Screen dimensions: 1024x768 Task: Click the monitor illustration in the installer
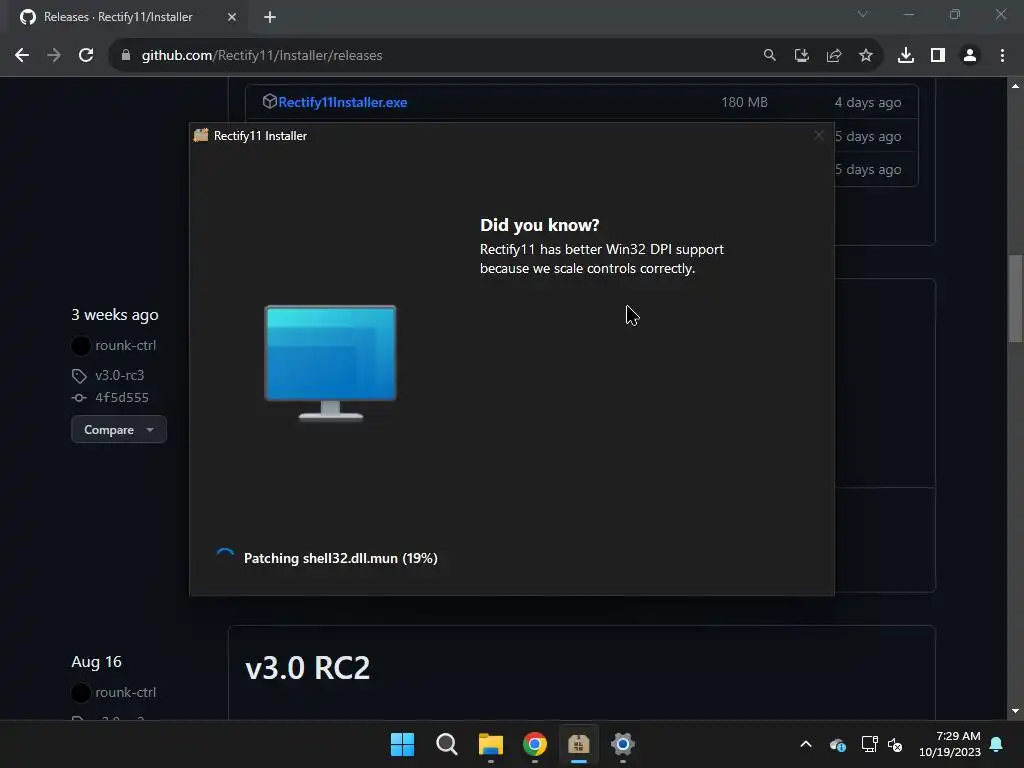[330, 362]
